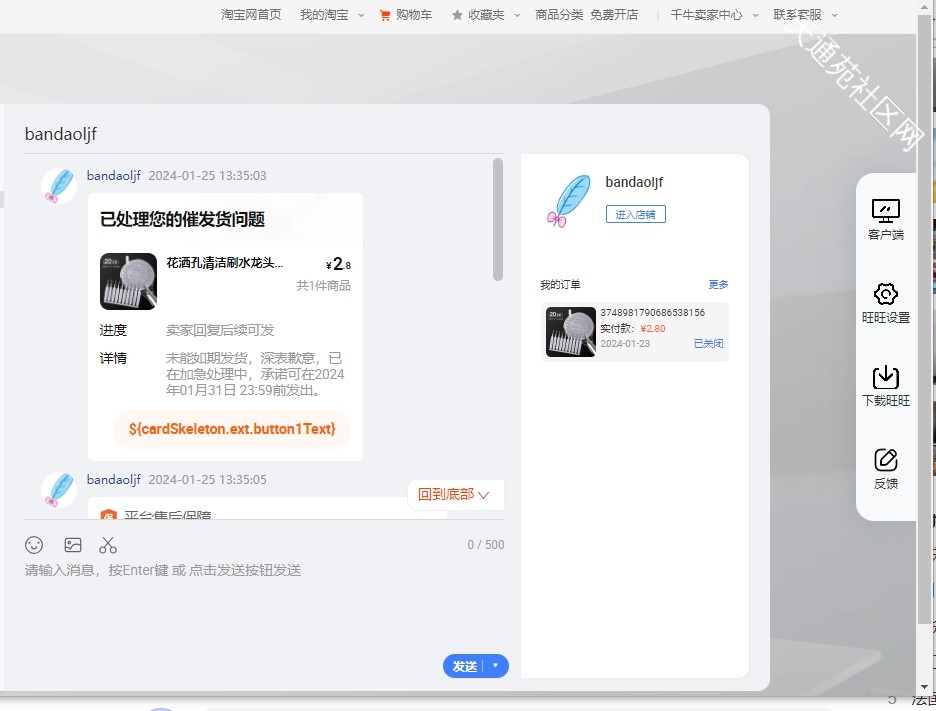Click the 已处理您的催发货问题 card heading
936x711 pixels.
click(182, 219)
